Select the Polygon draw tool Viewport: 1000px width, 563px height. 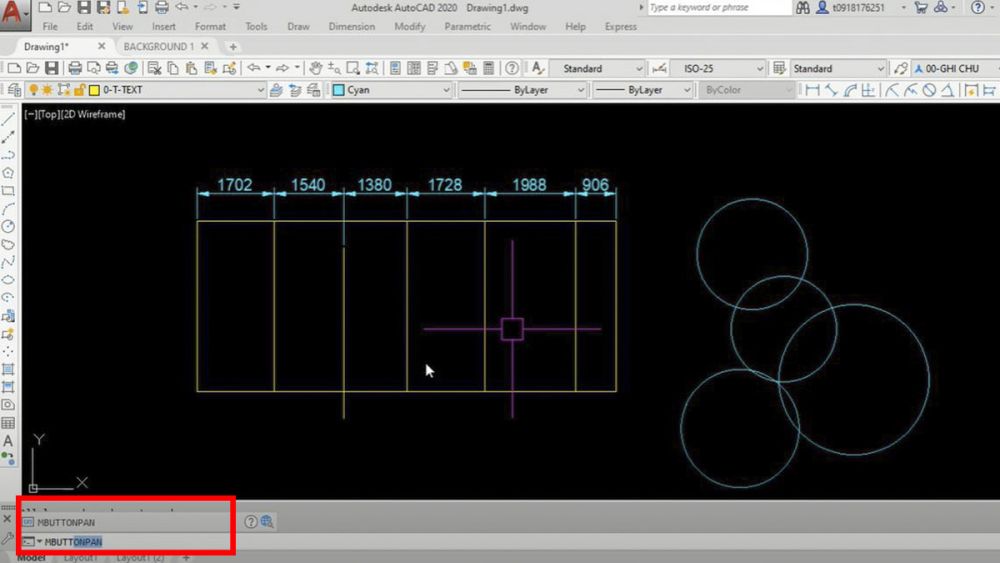pos(8,173)
